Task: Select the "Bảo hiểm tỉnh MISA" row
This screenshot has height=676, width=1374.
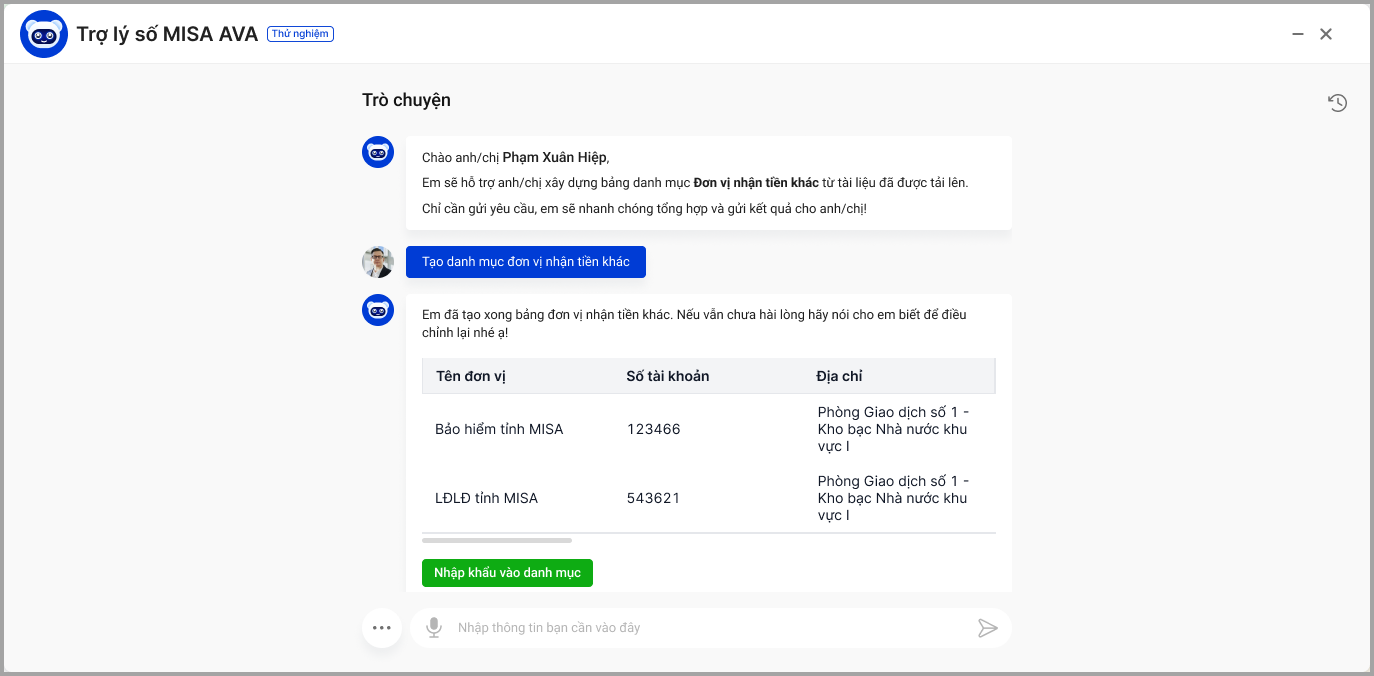Action: pos(499,429)
